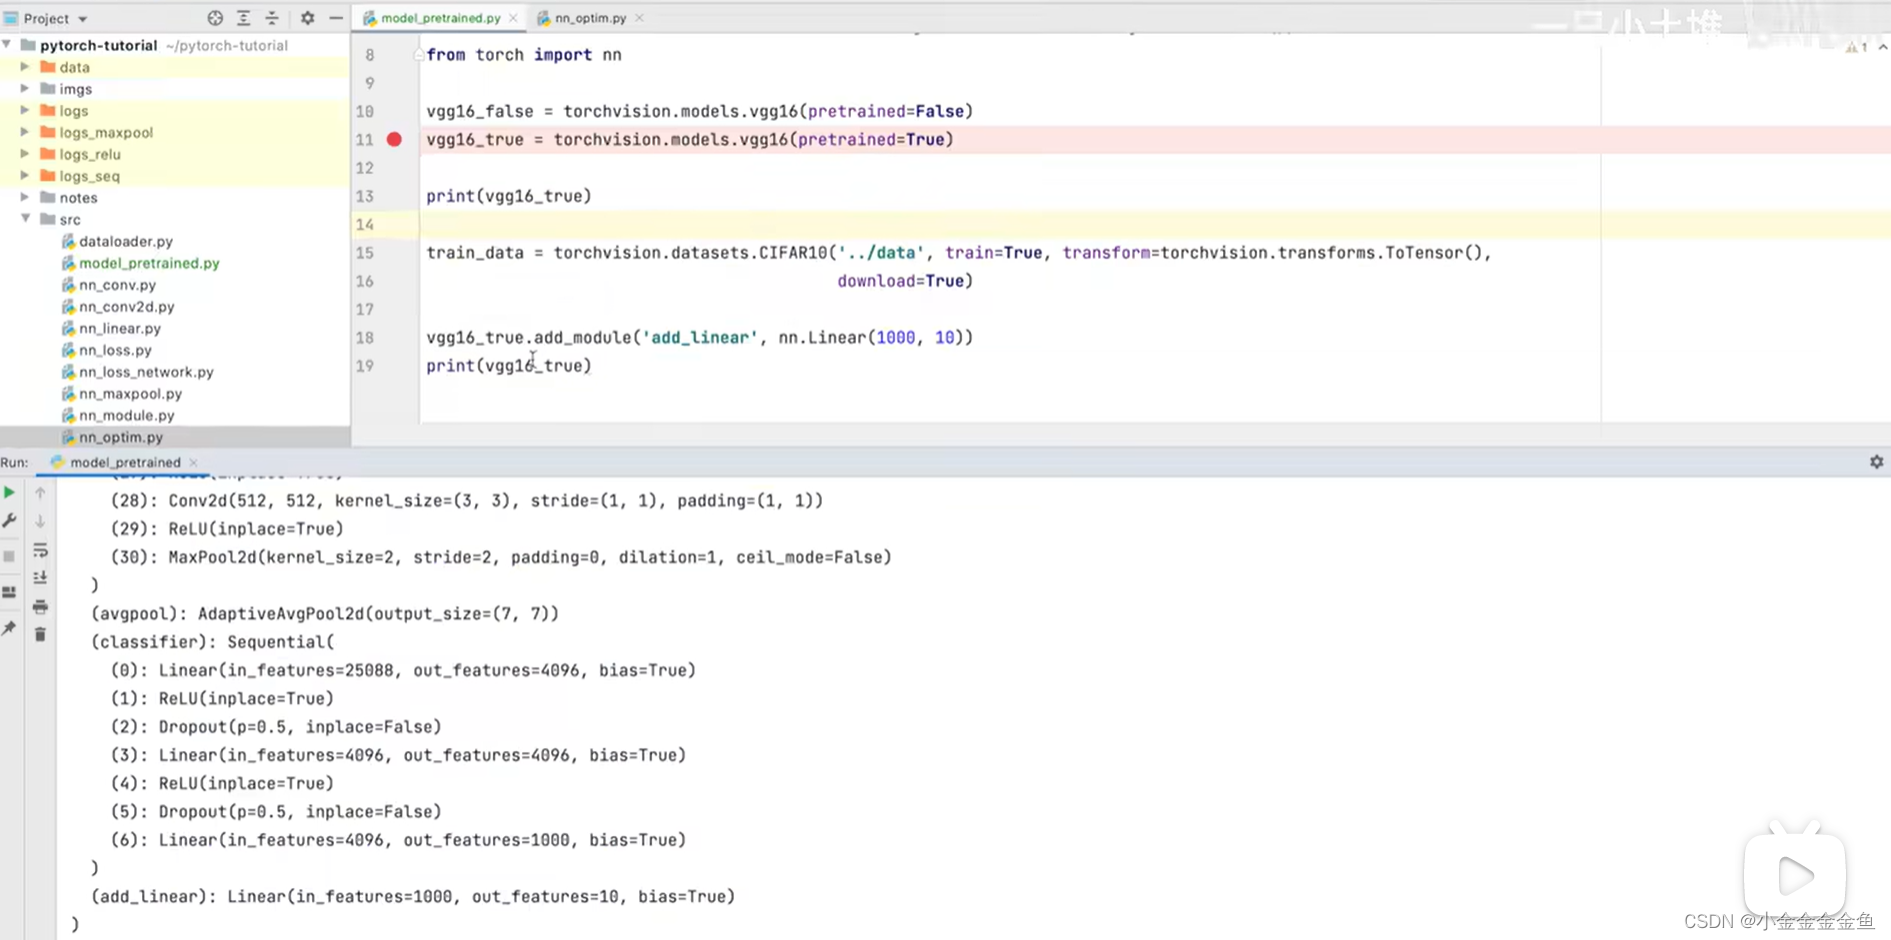Click the wrench Edit Run Configuration icon
Screen dimensions: 1891x940
click(x=9, y=521)
